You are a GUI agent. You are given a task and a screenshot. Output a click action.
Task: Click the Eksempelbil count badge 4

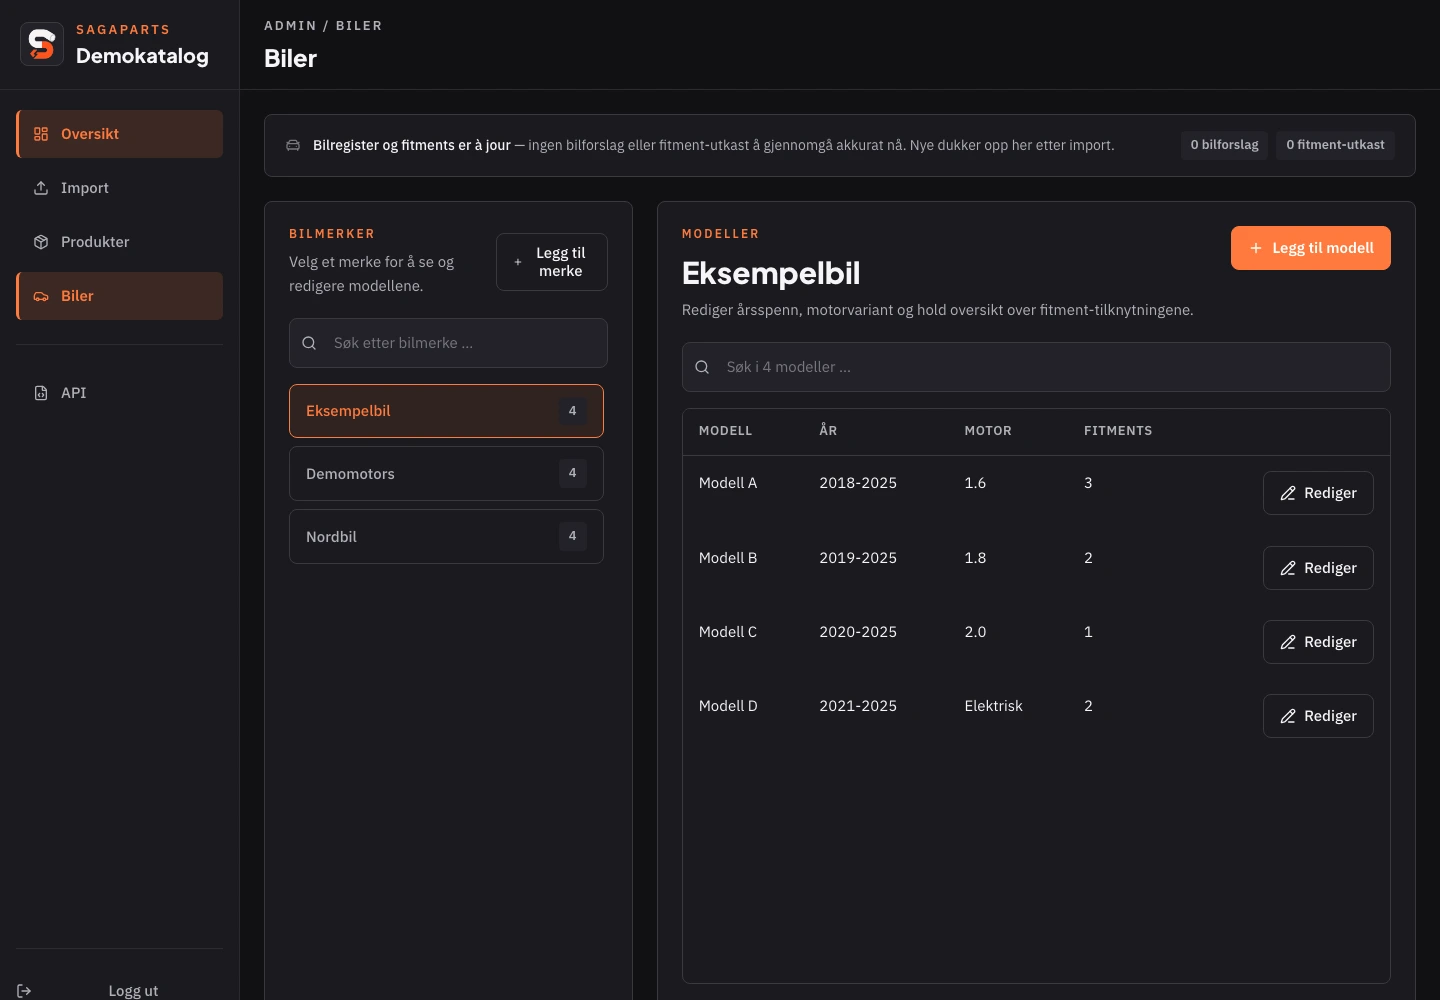coord(572,411)
